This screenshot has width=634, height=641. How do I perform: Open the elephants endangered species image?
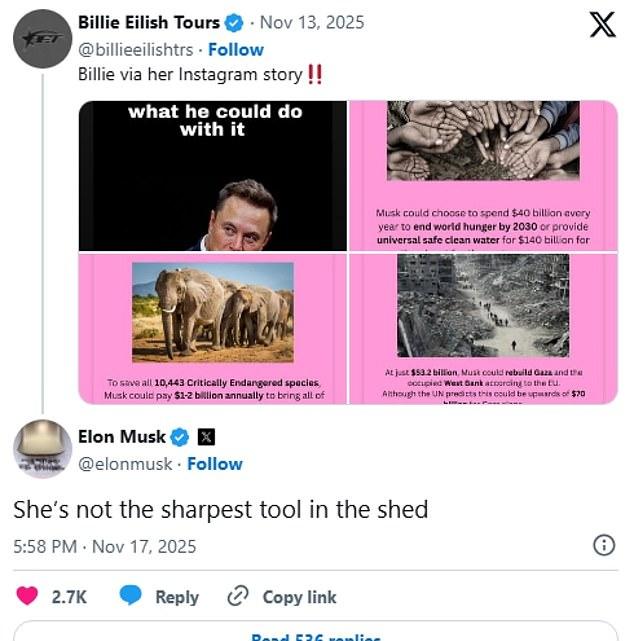click(x=213, y=328)
